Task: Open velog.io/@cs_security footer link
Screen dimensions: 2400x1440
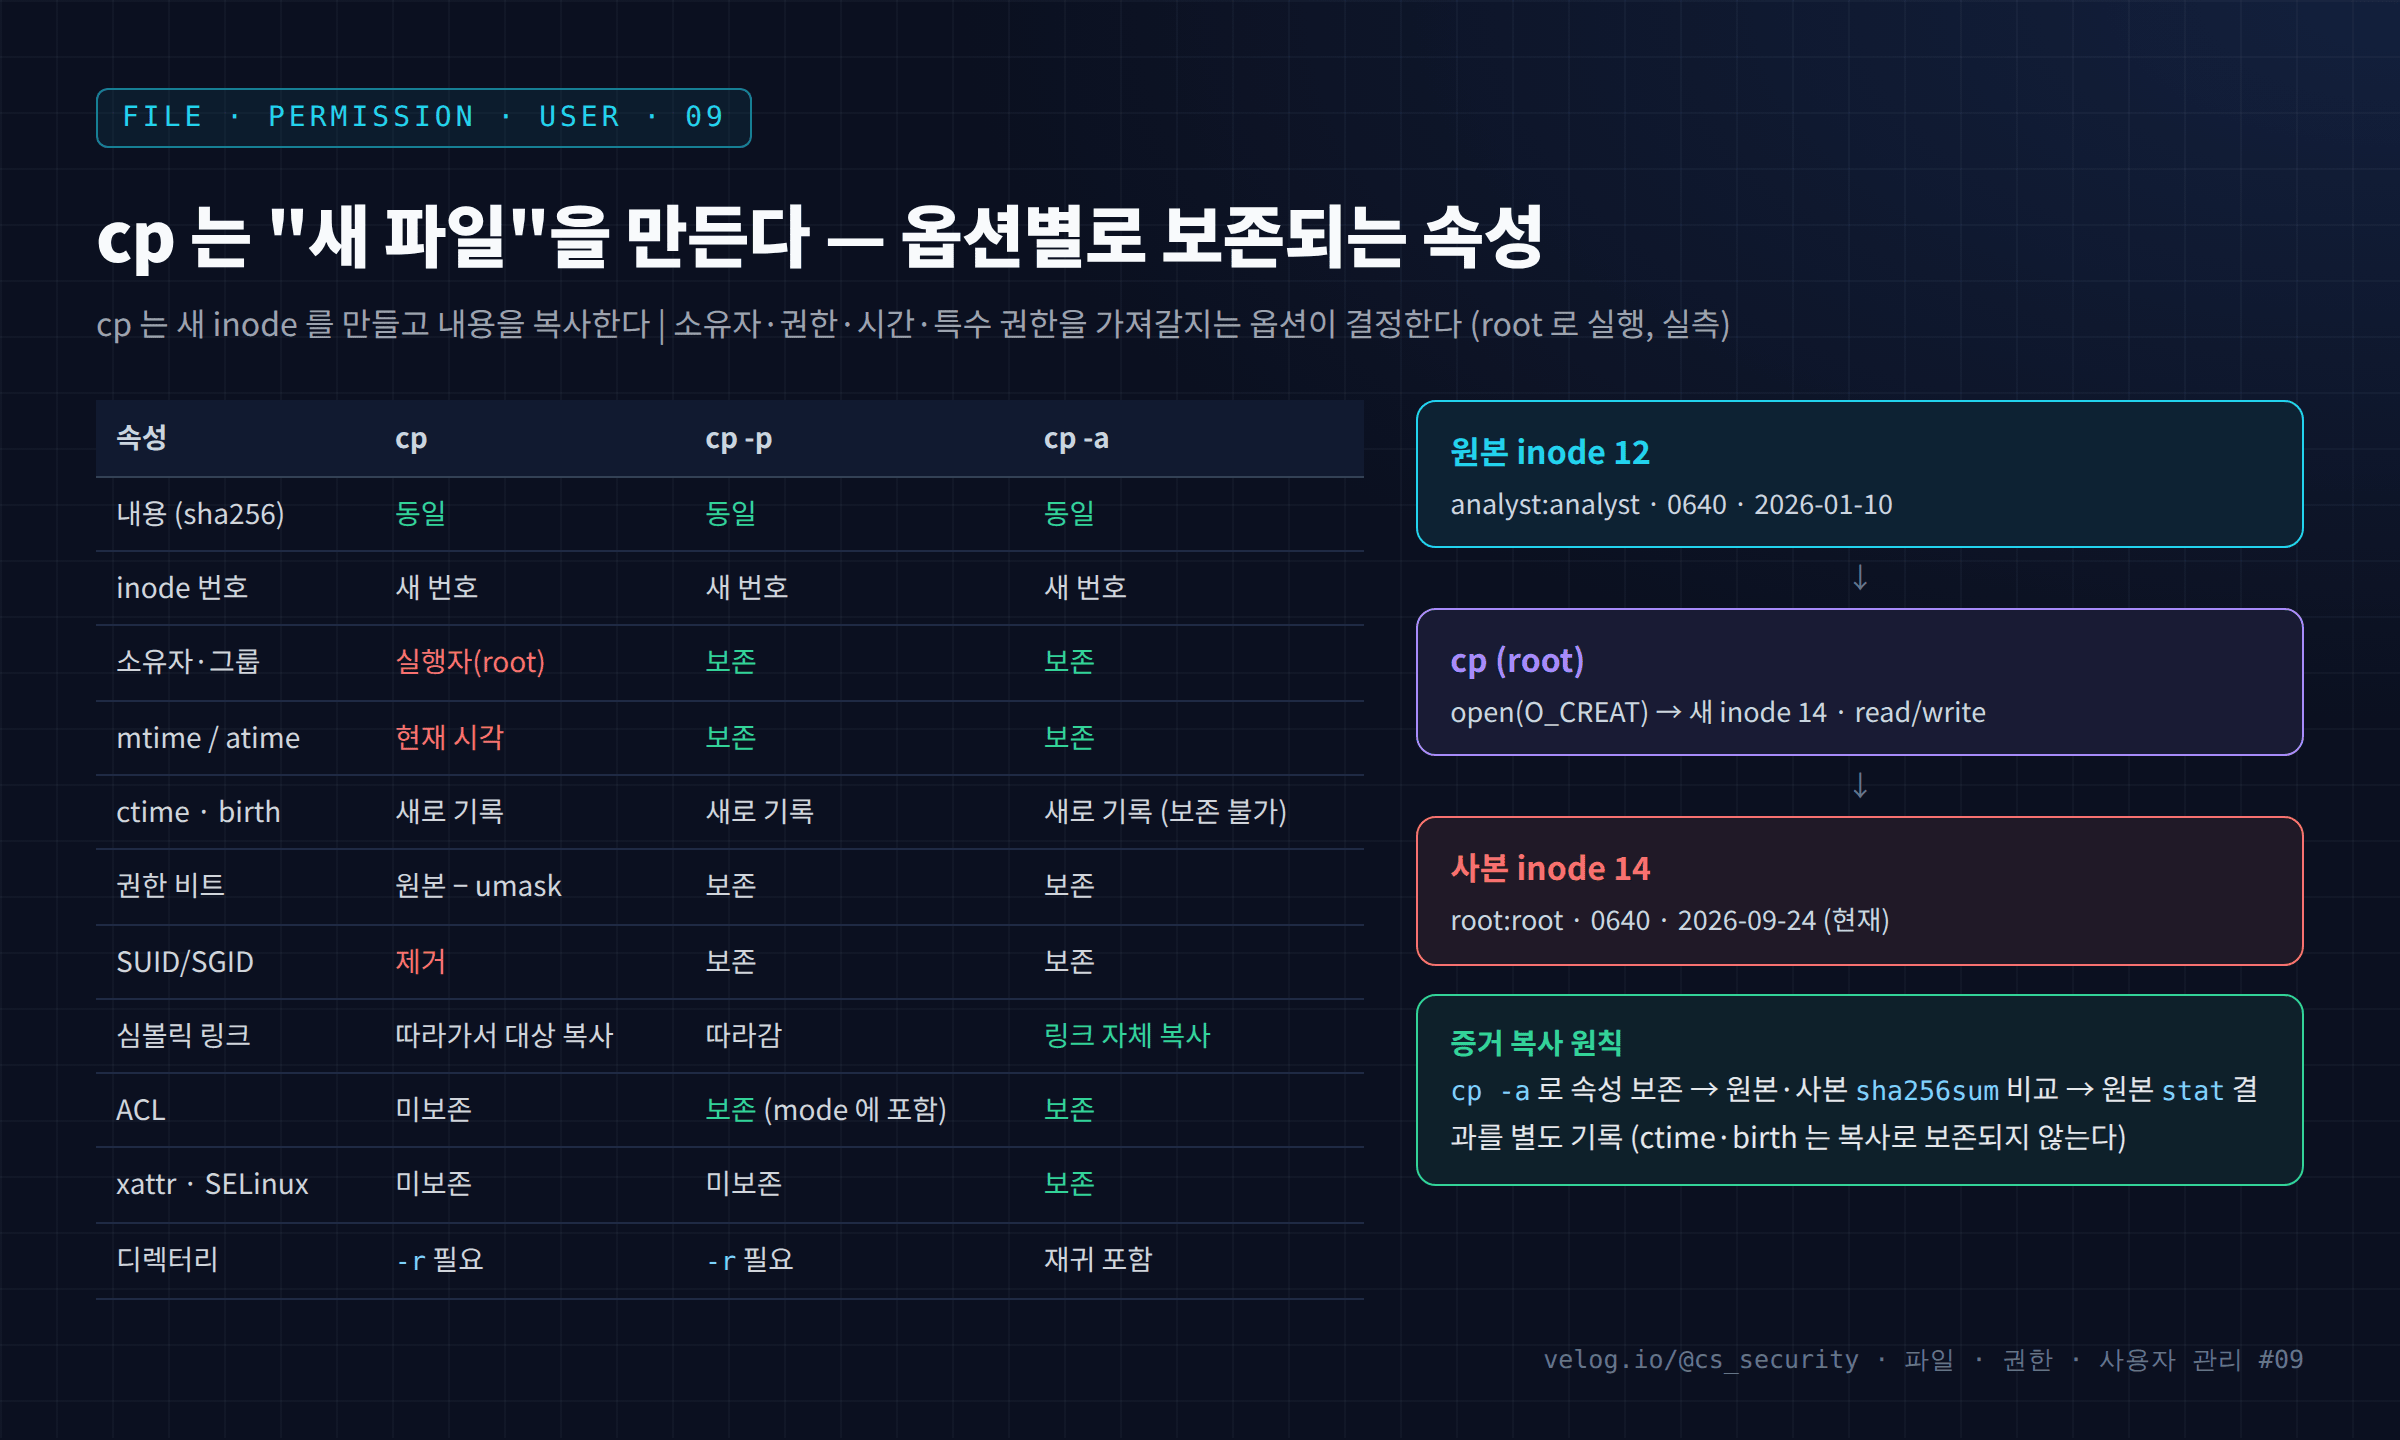Action: tap(1701, 1360)
